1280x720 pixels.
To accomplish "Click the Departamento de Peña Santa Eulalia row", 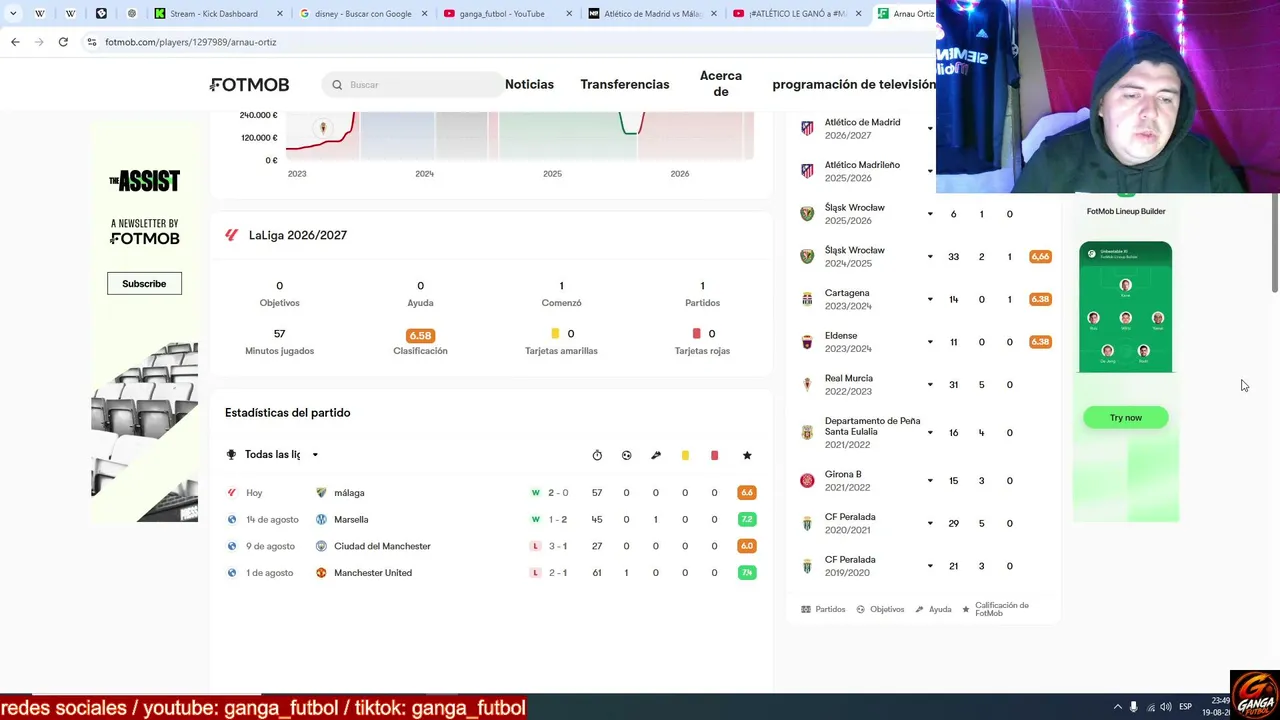I will [921, 433].
